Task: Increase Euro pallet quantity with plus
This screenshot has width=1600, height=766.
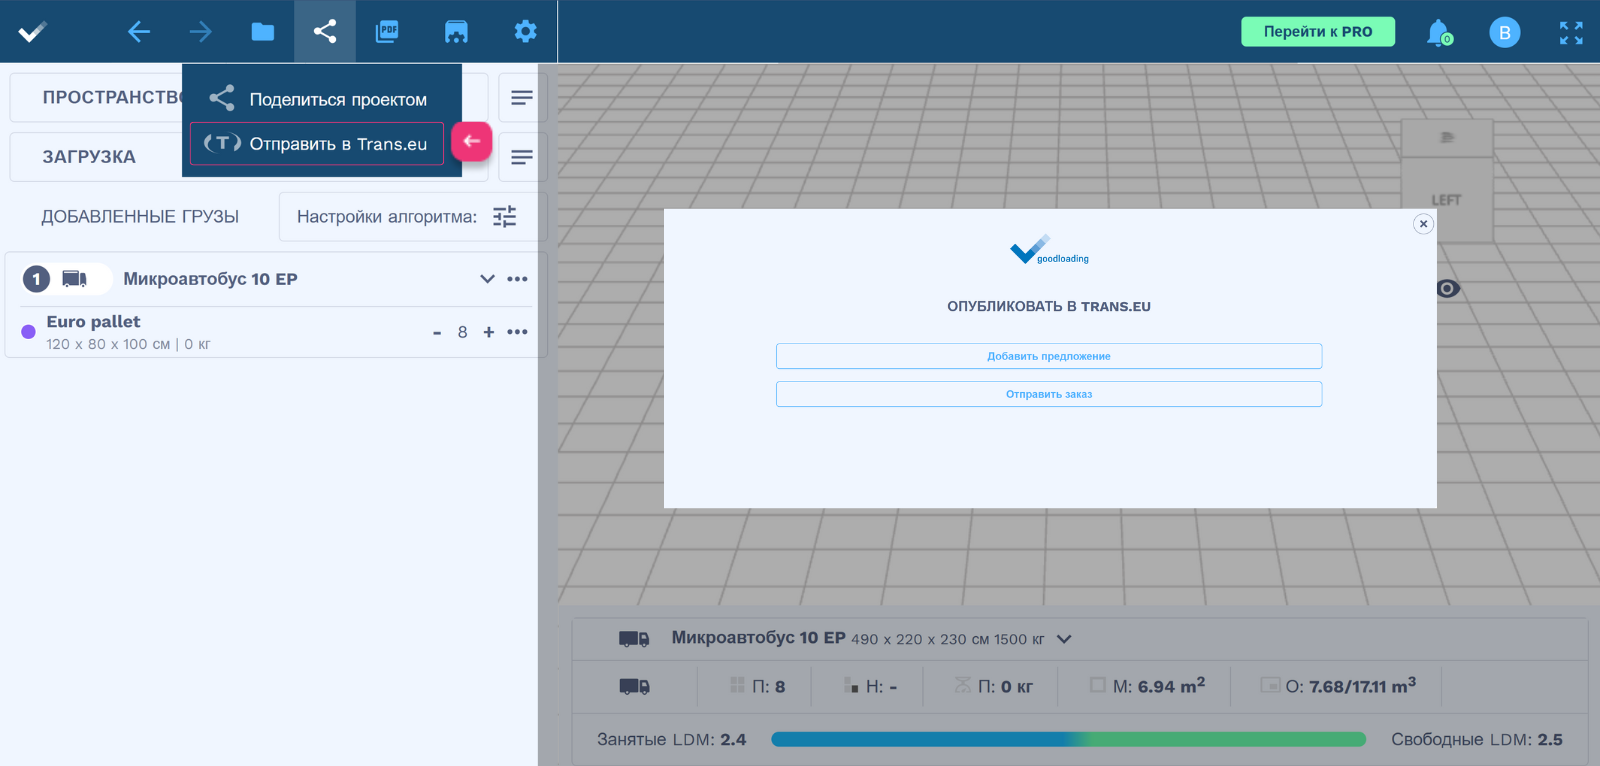Action: [489, 332]
